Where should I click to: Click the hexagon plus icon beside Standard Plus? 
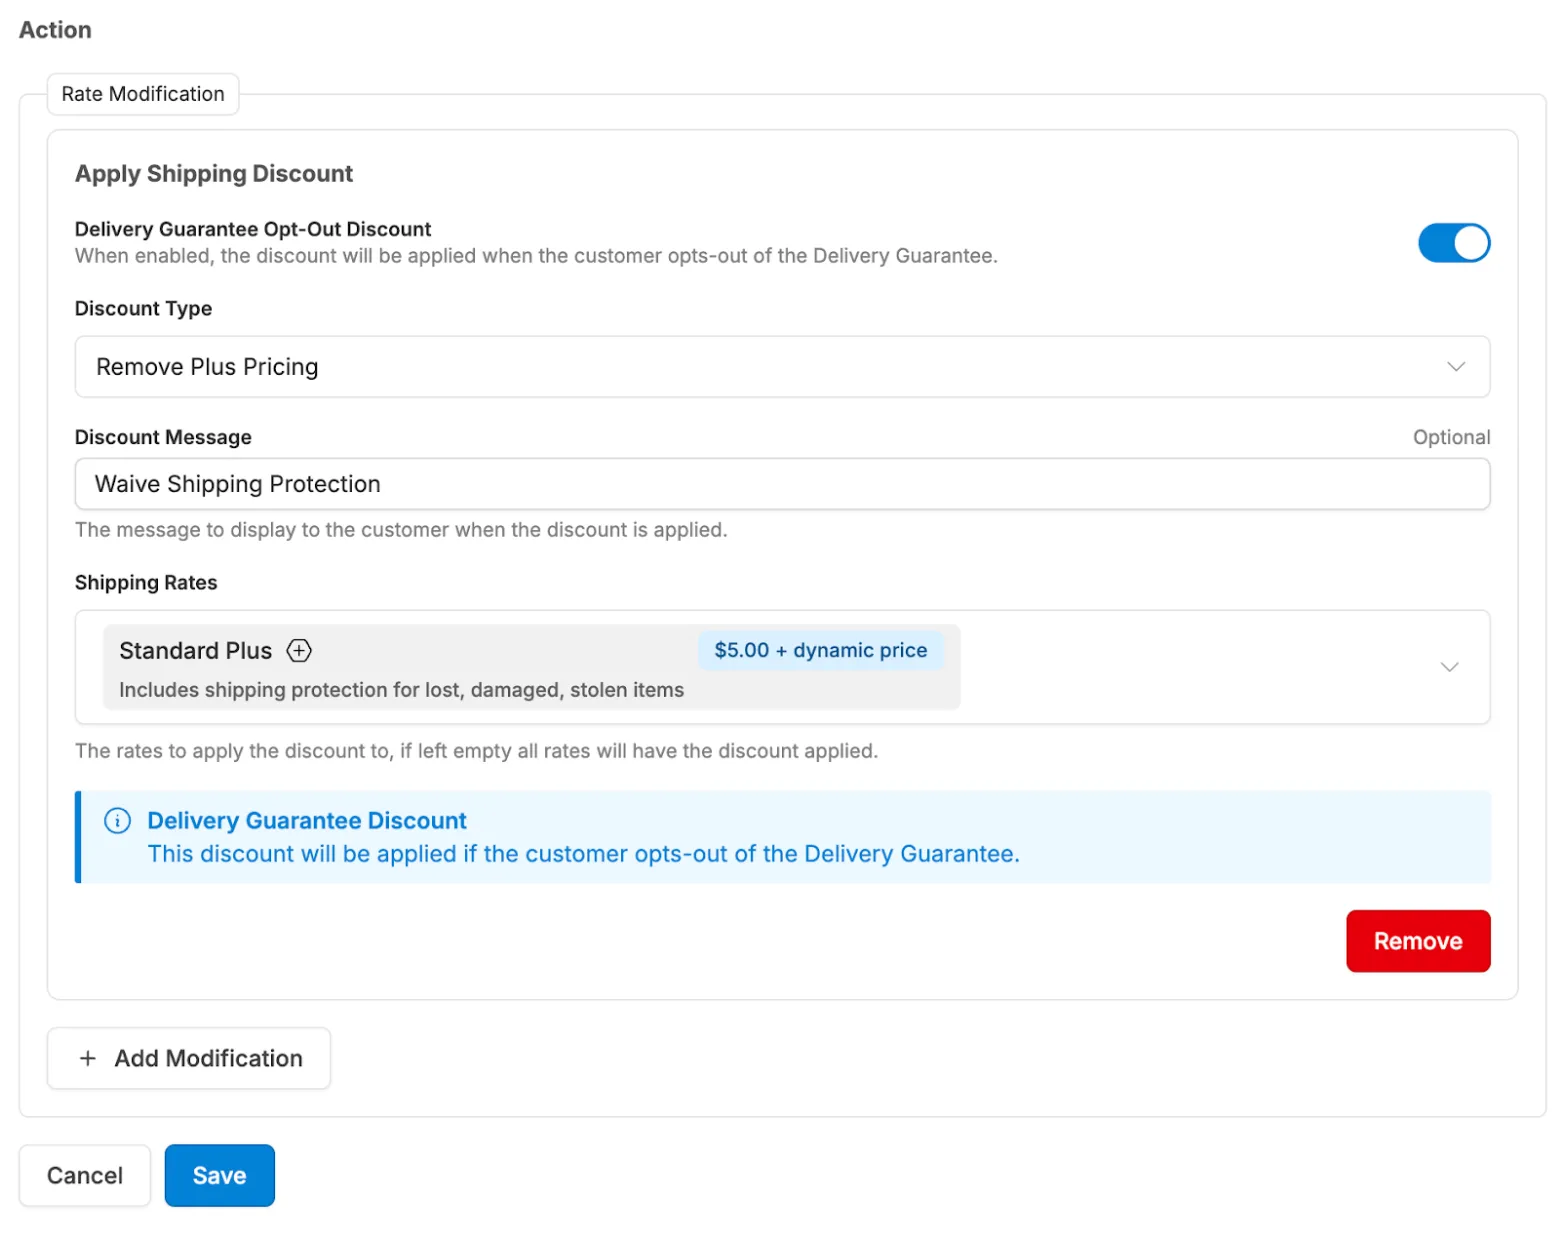pos(299,651)
